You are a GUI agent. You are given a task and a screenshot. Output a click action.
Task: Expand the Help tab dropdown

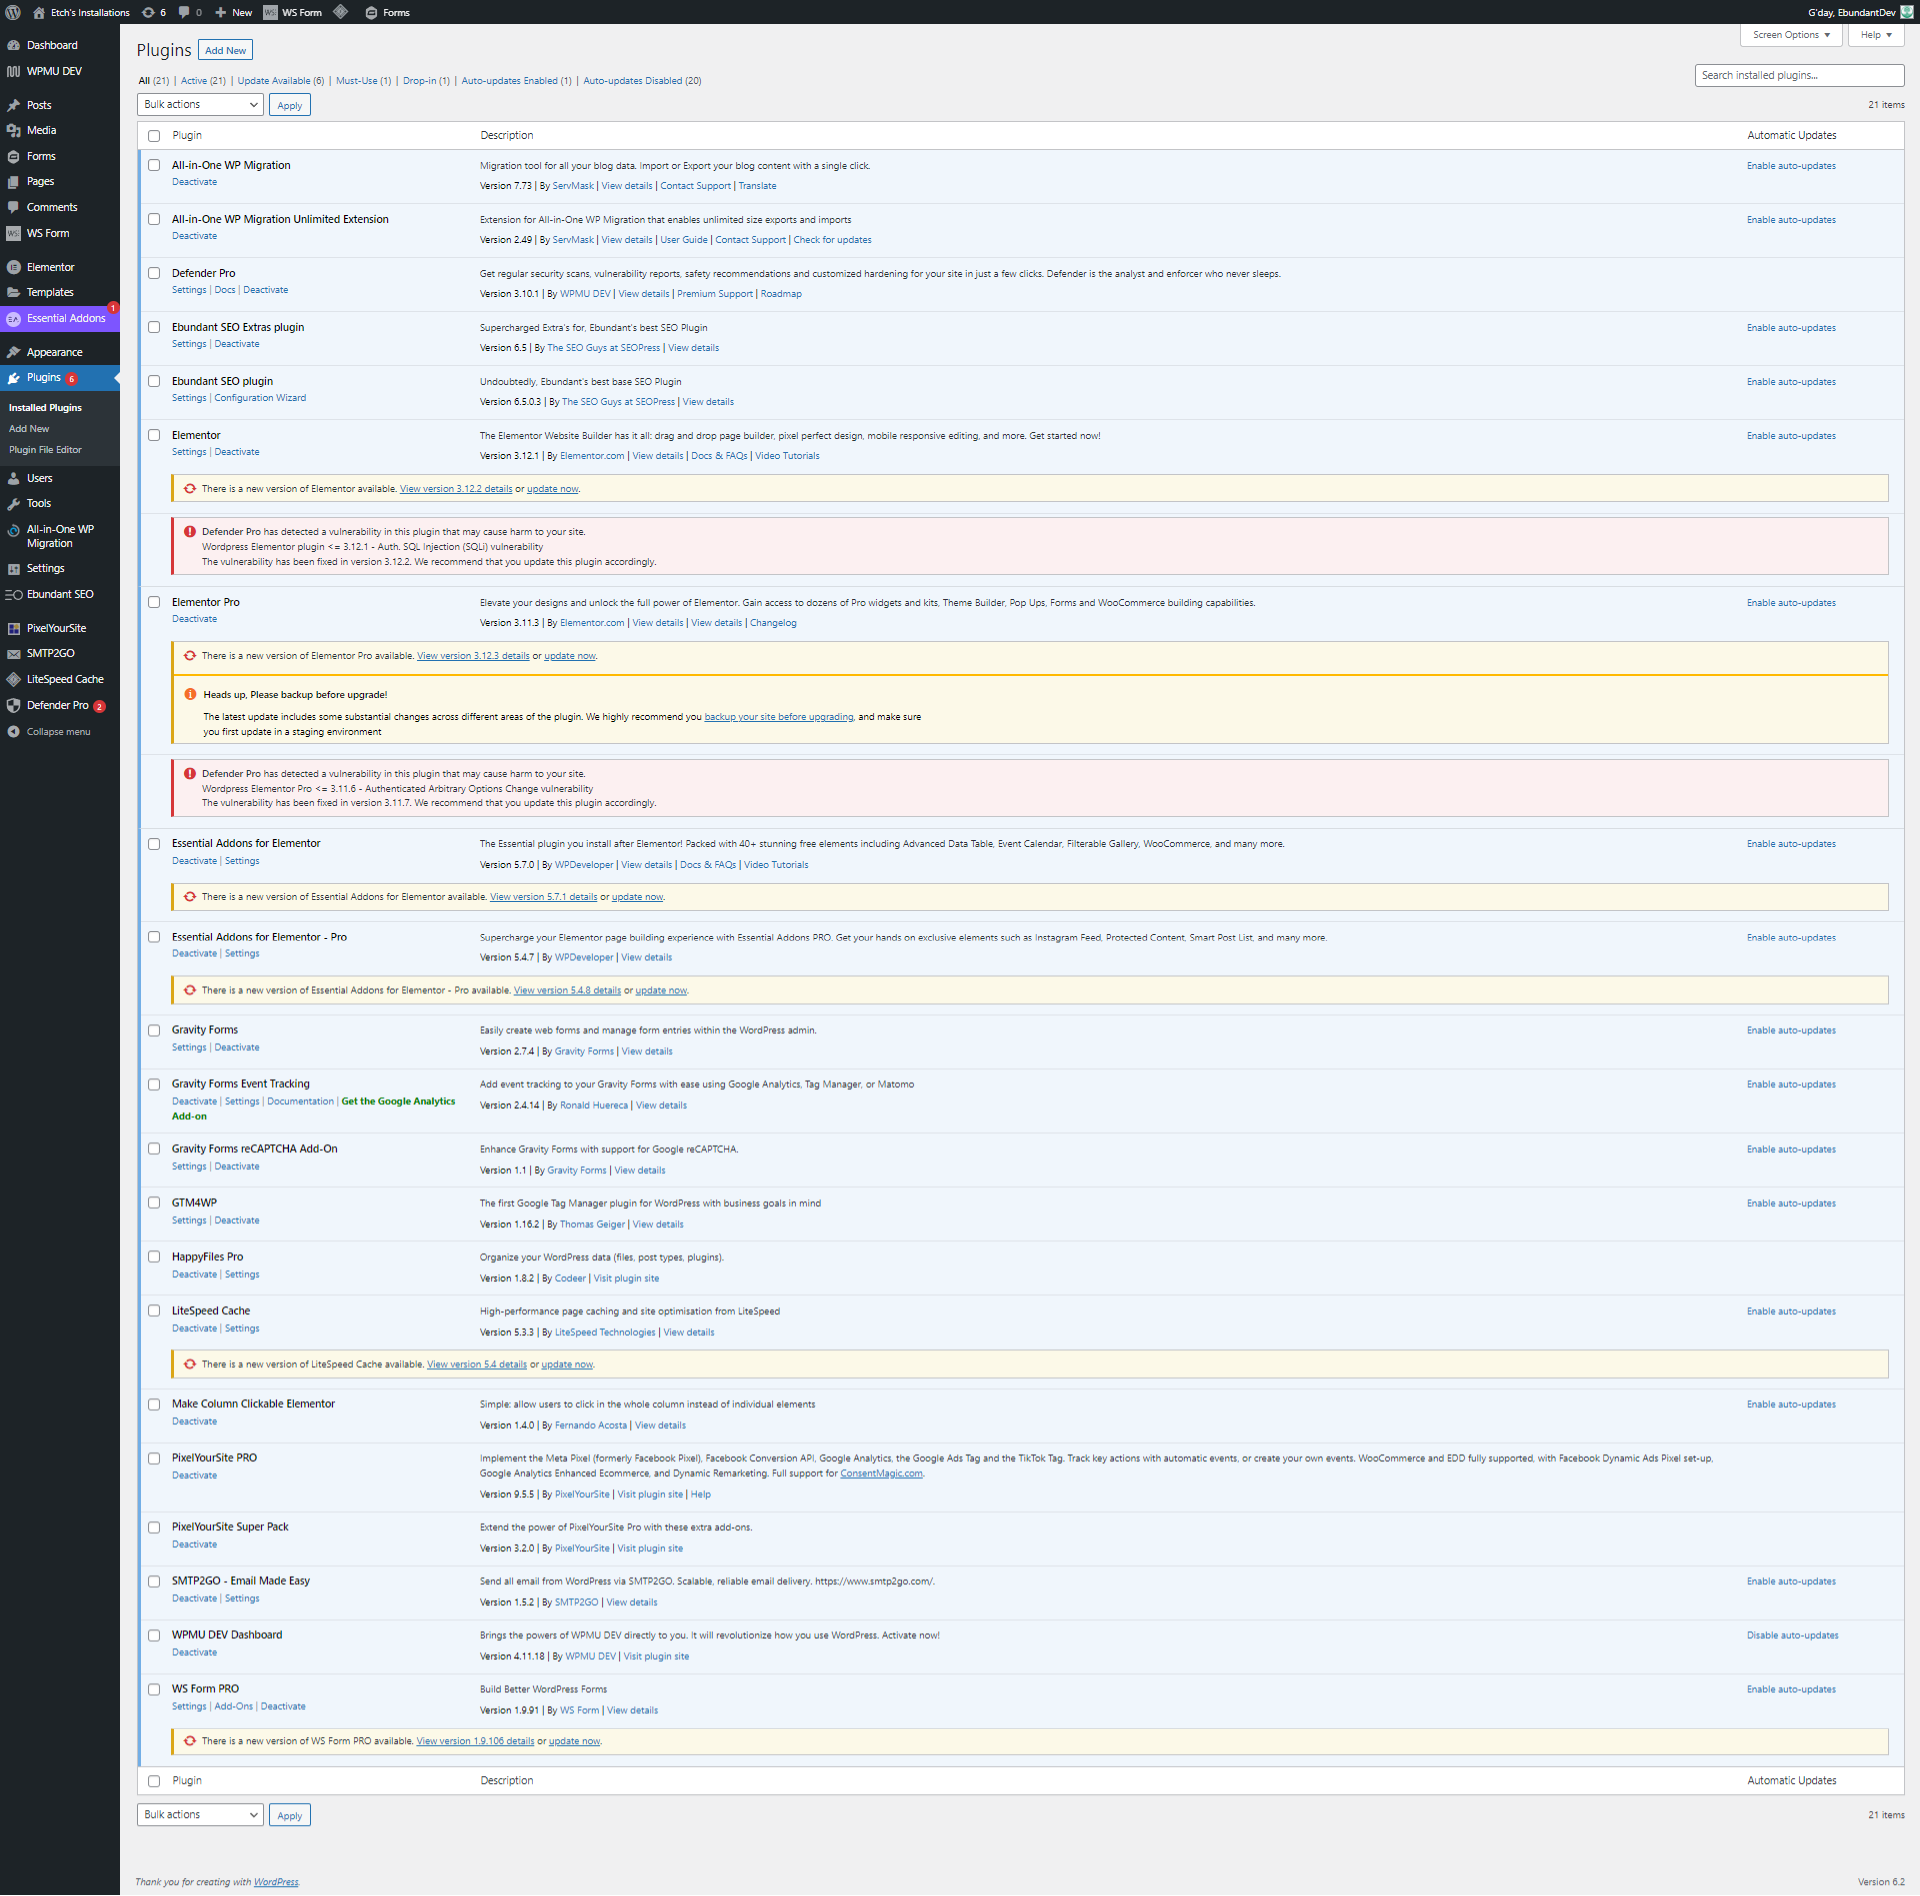(1875, 35)
